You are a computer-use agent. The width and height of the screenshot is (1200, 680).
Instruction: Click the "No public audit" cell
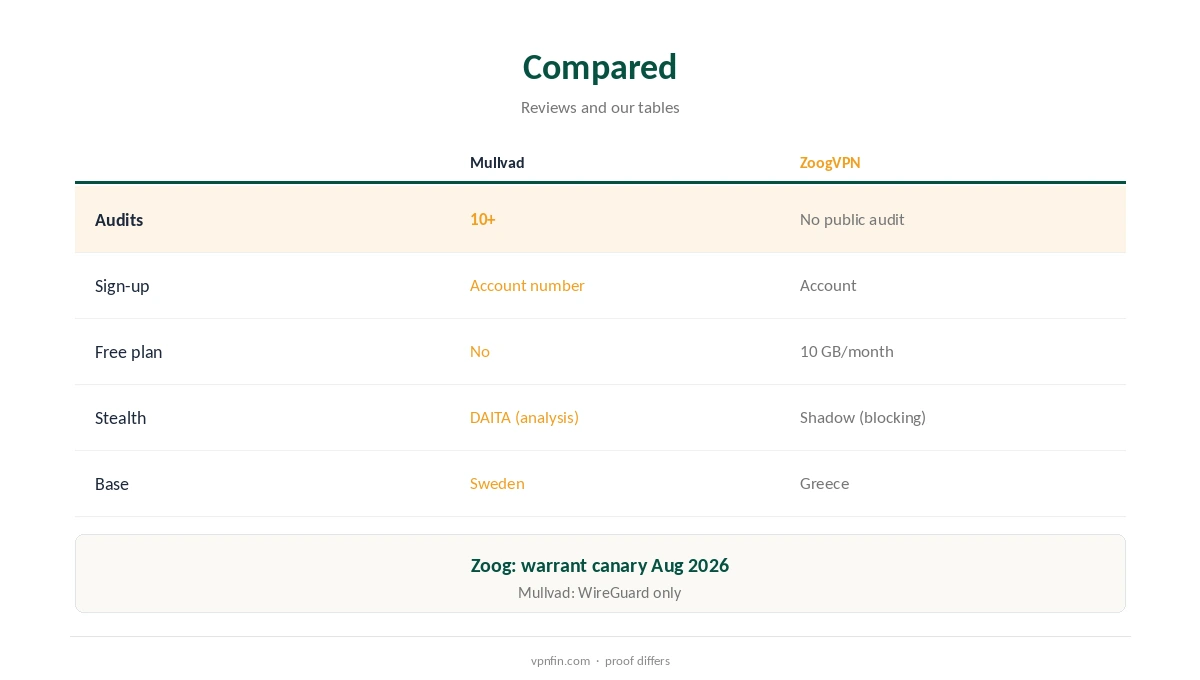(x=852, y=219)
